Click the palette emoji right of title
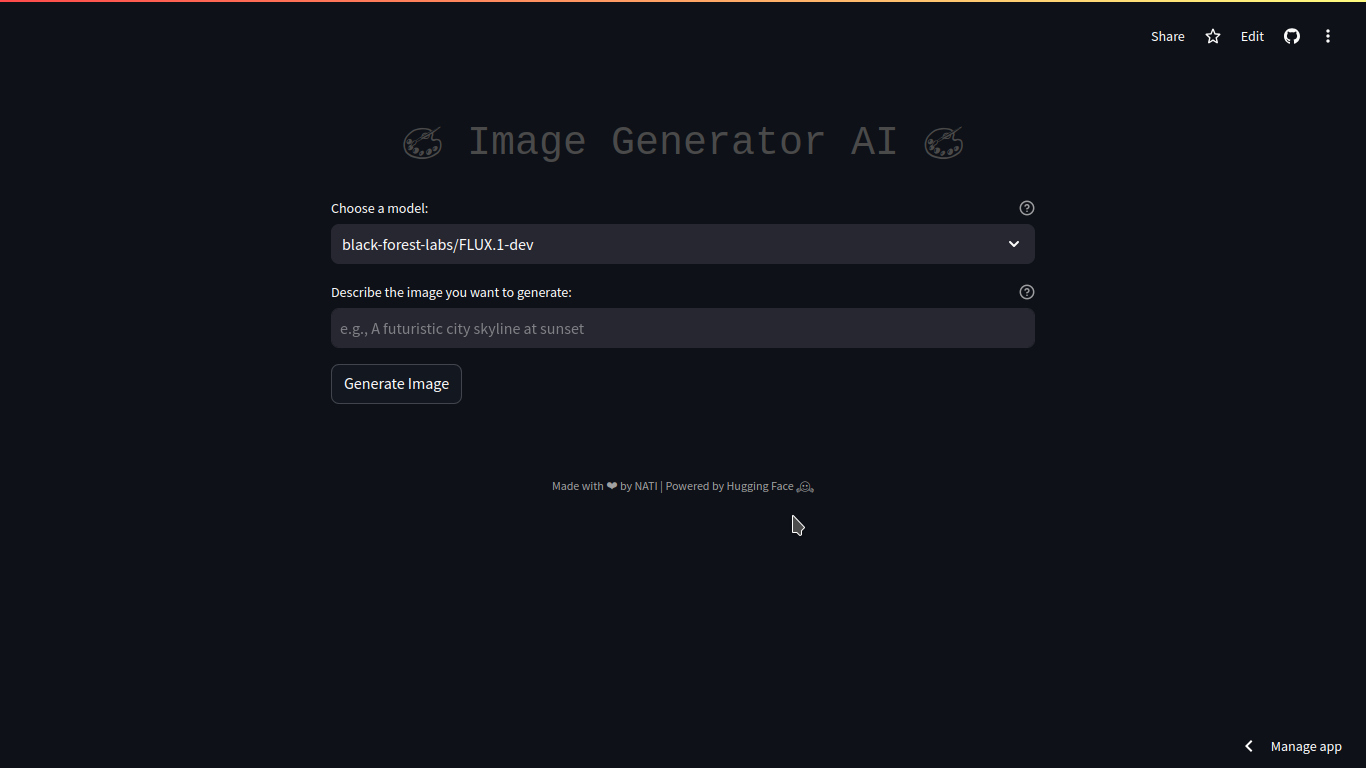Screen dimensions: 1366x768 point(943,142)
